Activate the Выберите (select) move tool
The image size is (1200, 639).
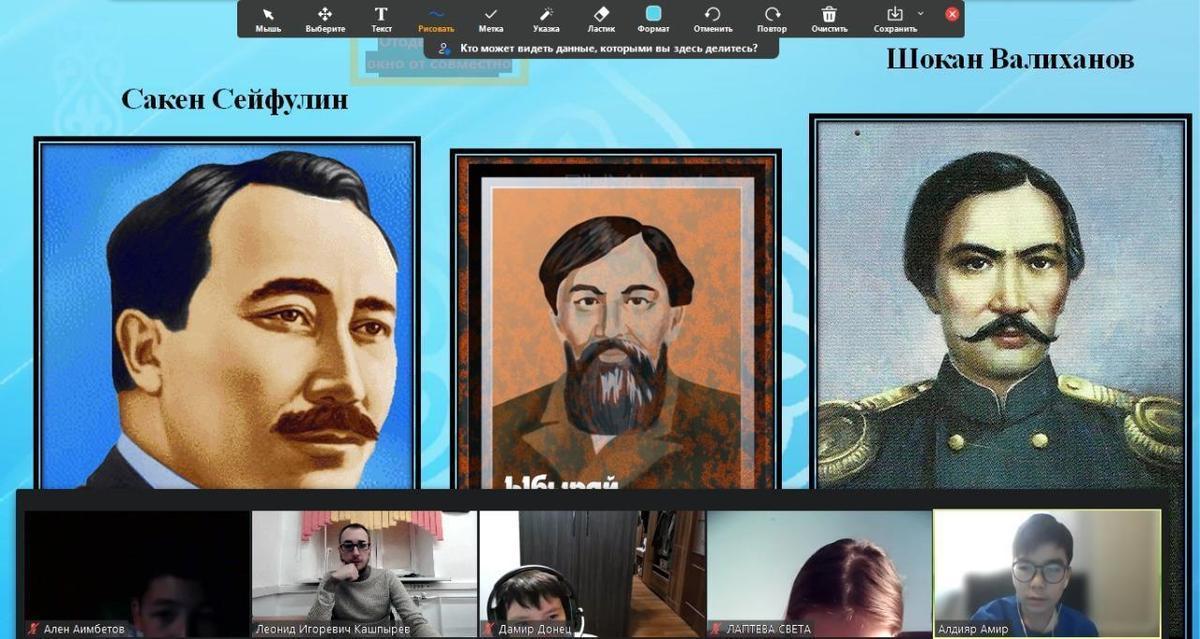pos(325,18)
